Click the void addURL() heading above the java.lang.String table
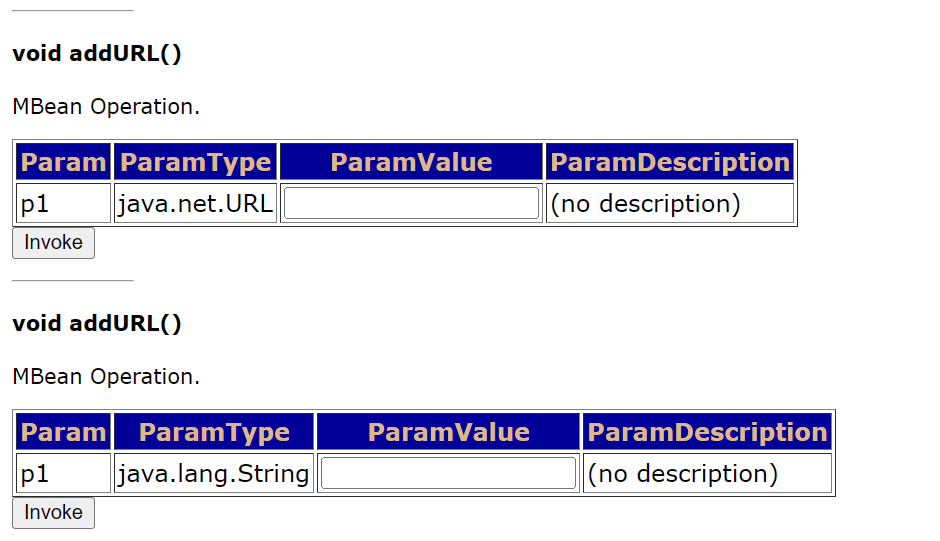The height and width of the screenshot is (541, 940). (97, 324)
